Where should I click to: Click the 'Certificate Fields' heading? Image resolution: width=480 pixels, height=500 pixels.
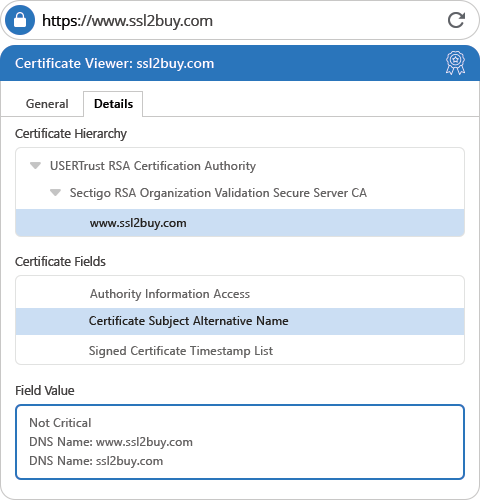click(x=60, y=262)
